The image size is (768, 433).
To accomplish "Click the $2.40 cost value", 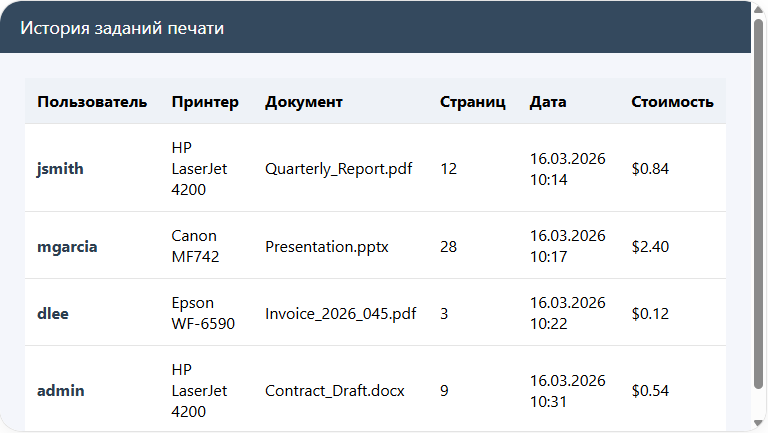I will click(650, 246).
